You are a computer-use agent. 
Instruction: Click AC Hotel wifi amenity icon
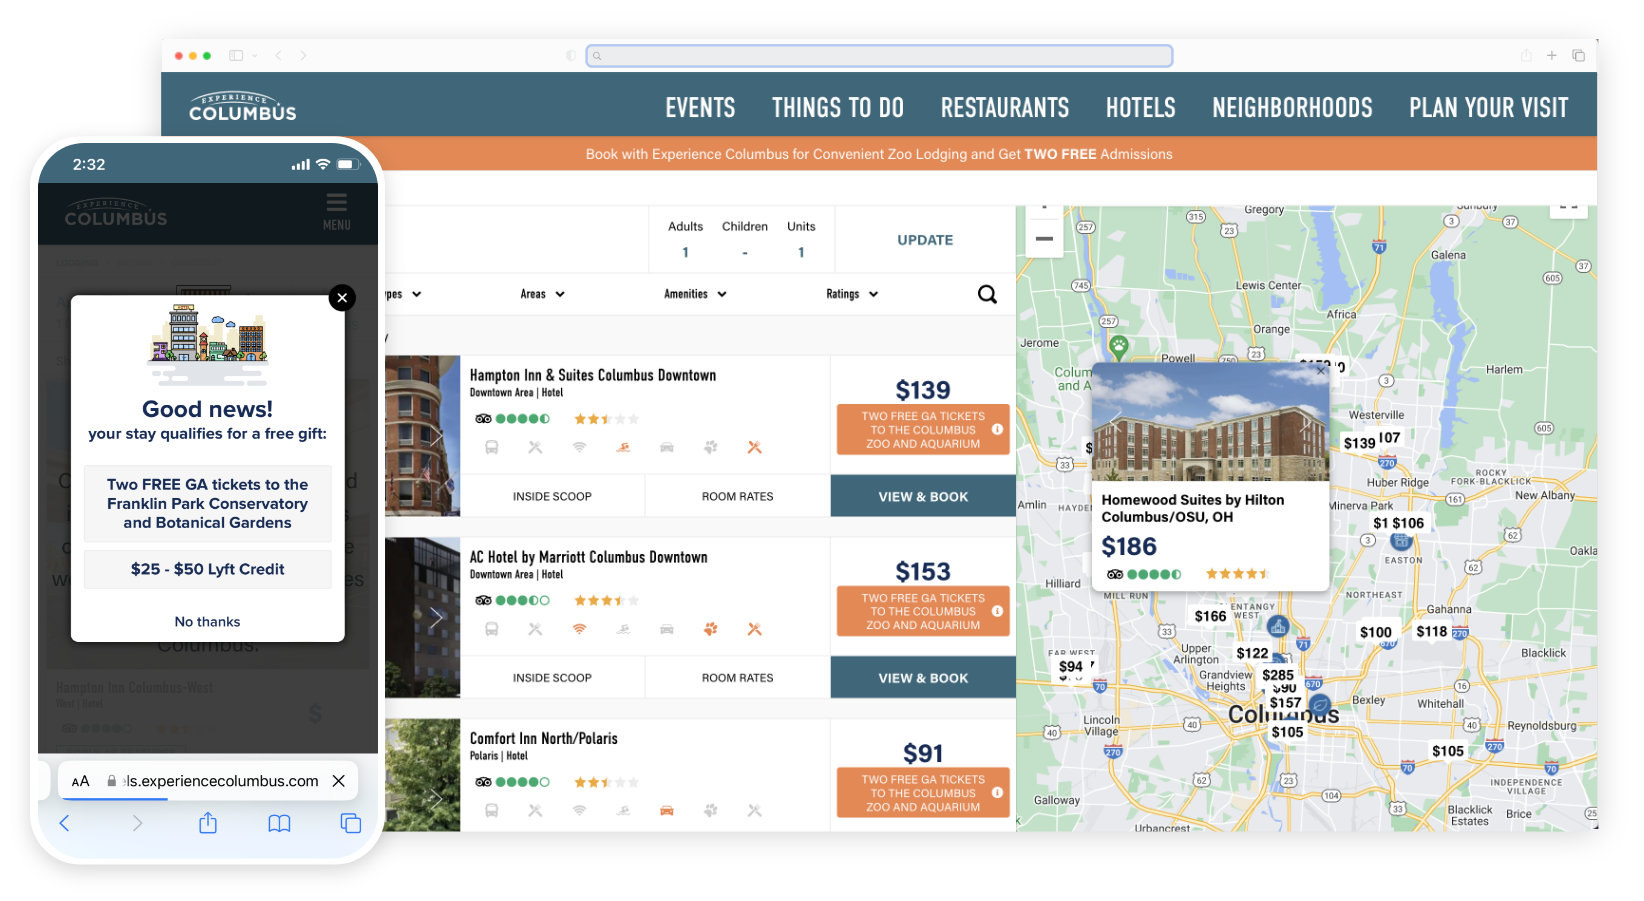pos(579,629)
